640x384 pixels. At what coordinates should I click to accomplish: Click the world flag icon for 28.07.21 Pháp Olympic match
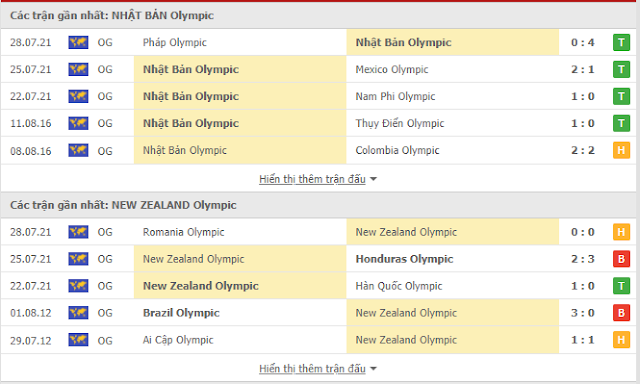click(78, 42)
